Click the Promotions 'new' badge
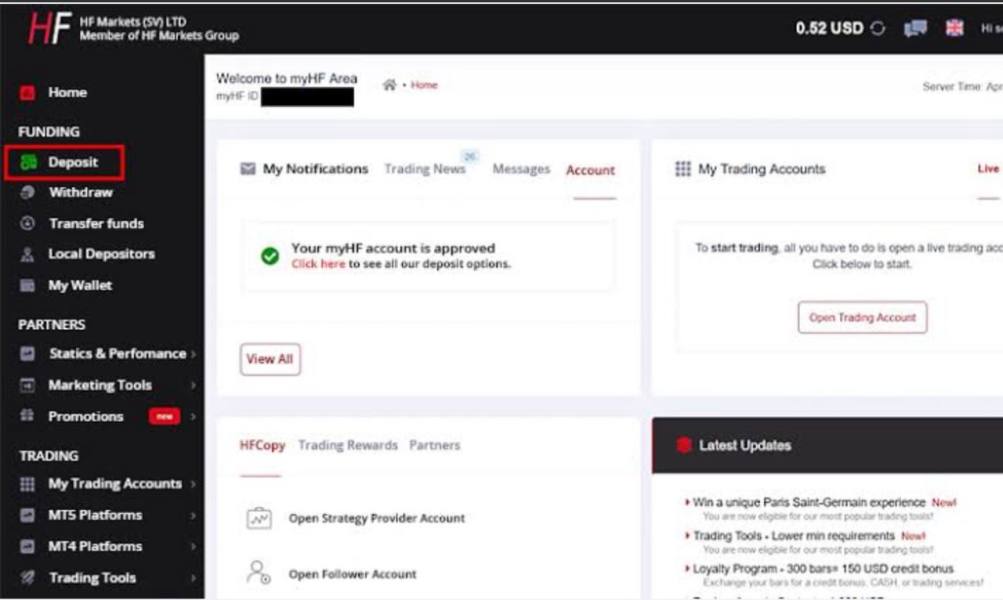 coord(164,416)
